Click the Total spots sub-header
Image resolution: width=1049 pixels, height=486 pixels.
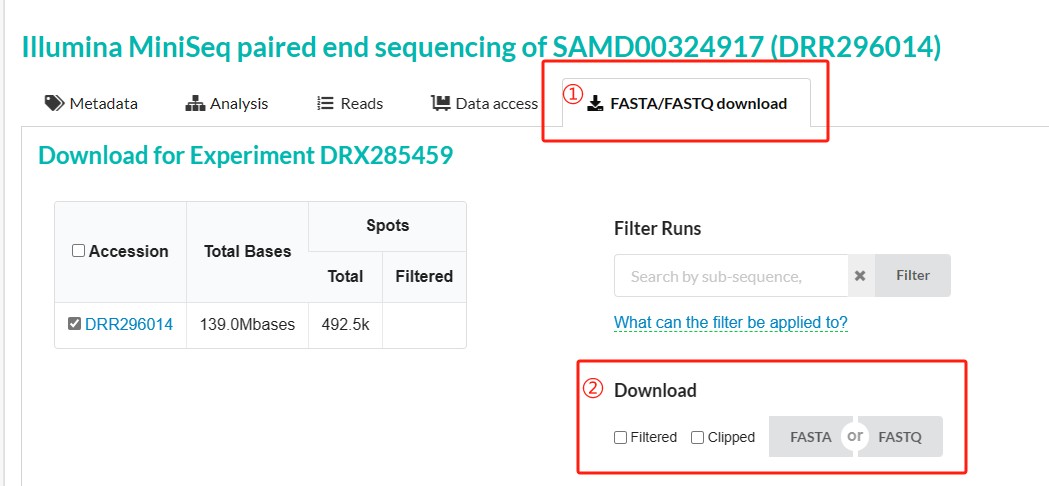coord(345,276)
